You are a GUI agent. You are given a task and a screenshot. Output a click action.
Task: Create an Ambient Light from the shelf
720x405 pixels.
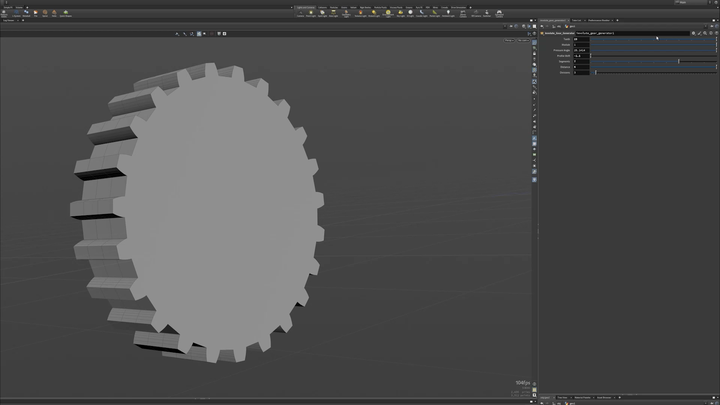448,13
